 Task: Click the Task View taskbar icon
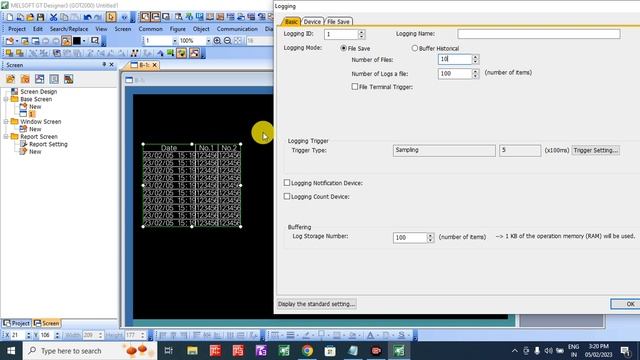tap(169, 351)
